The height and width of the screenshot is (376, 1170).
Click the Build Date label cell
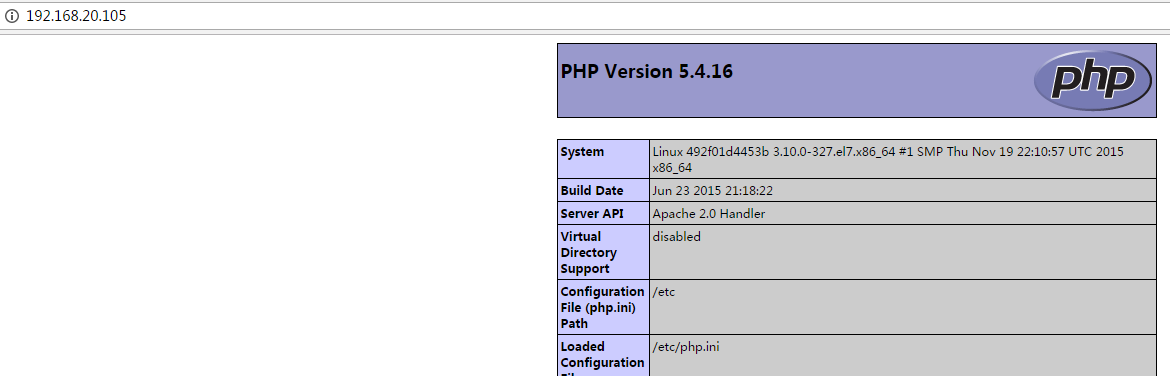603,190
